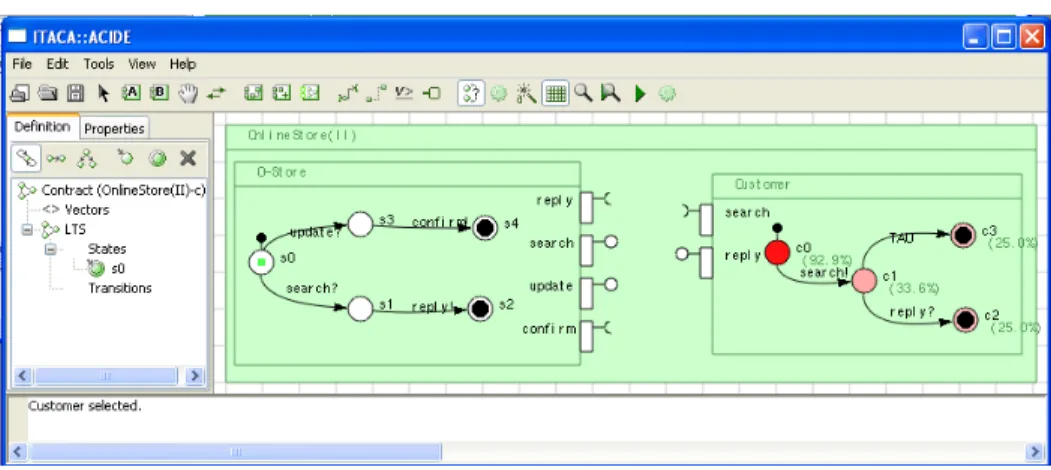Click the 'Customer selected.' status message
Screen dimensions: 1051x470
pos(84,406)
